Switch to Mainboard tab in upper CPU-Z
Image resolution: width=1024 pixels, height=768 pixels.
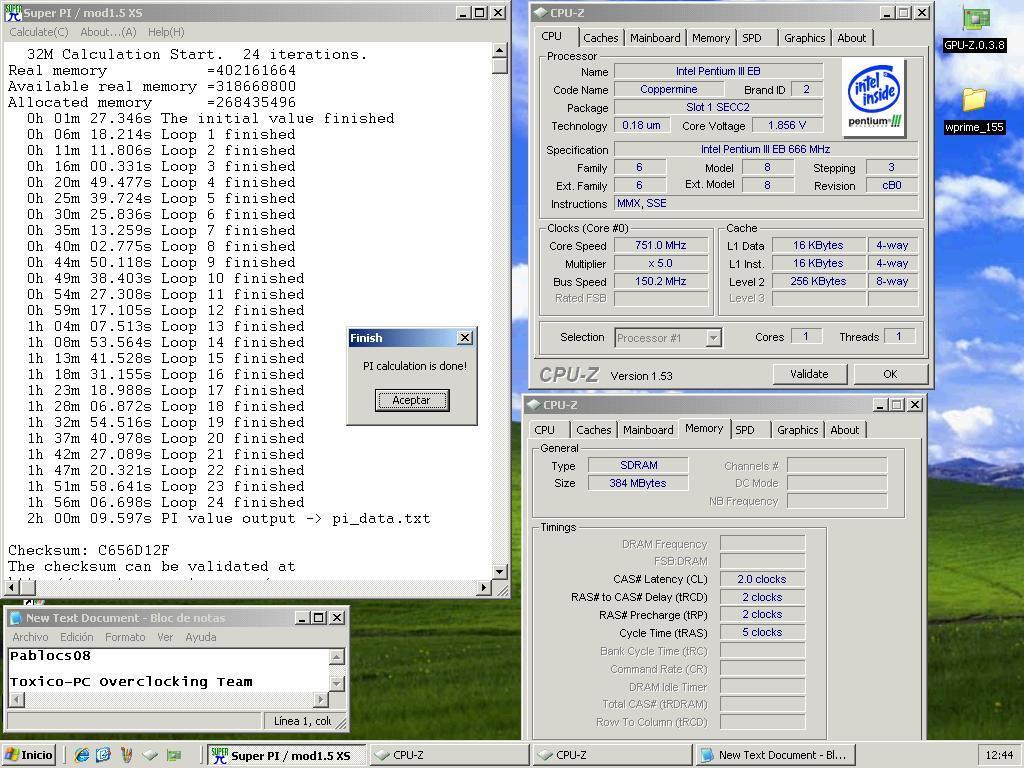(x=655, y=38)
